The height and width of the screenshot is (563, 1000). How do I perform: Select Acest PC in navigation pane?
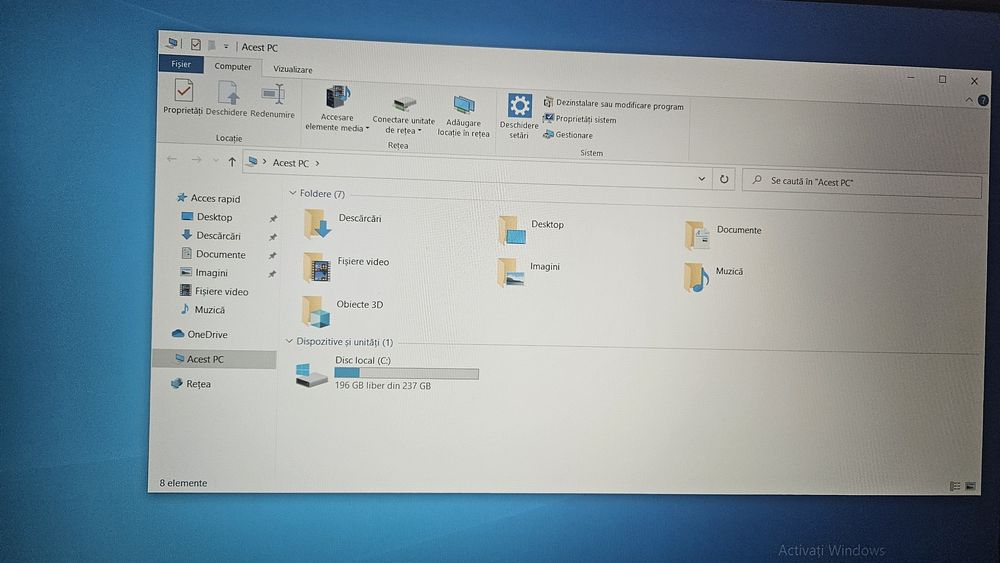click(214, 359)
